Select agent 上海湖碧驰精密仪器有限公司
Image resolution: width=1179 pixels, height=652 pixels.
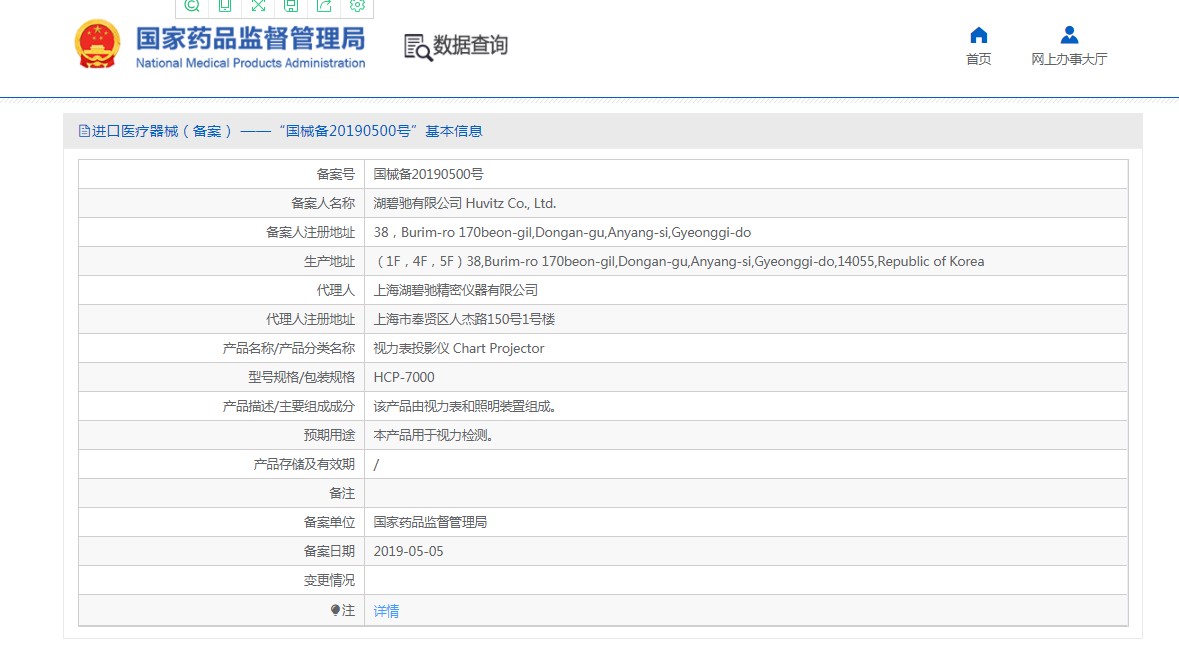pos(456,290)
